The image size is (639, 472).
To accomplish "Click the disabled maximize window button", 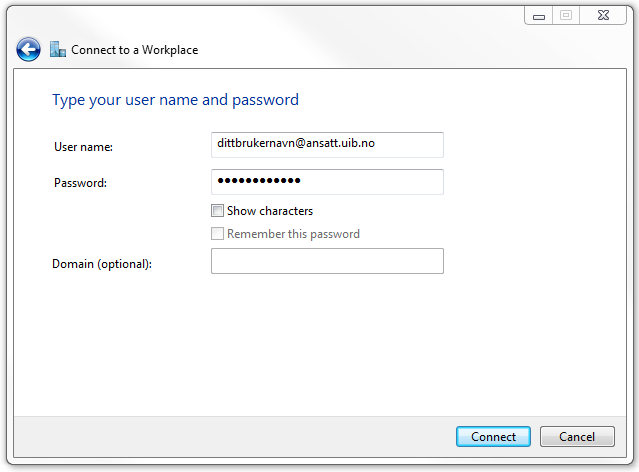I will (x=565, y=16).
